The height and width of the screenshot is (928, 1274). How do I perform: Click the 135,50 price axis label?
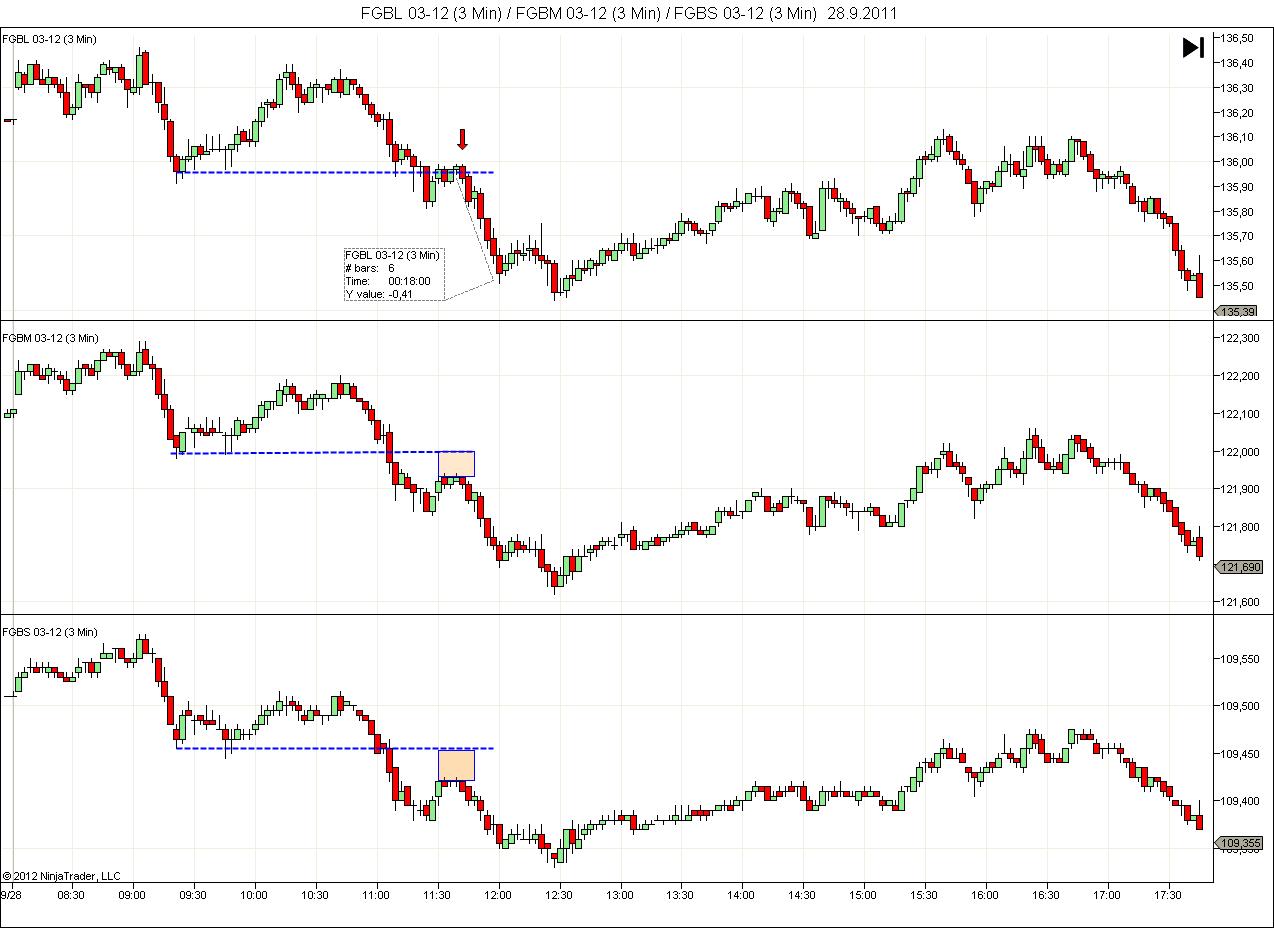point(1237,286)
